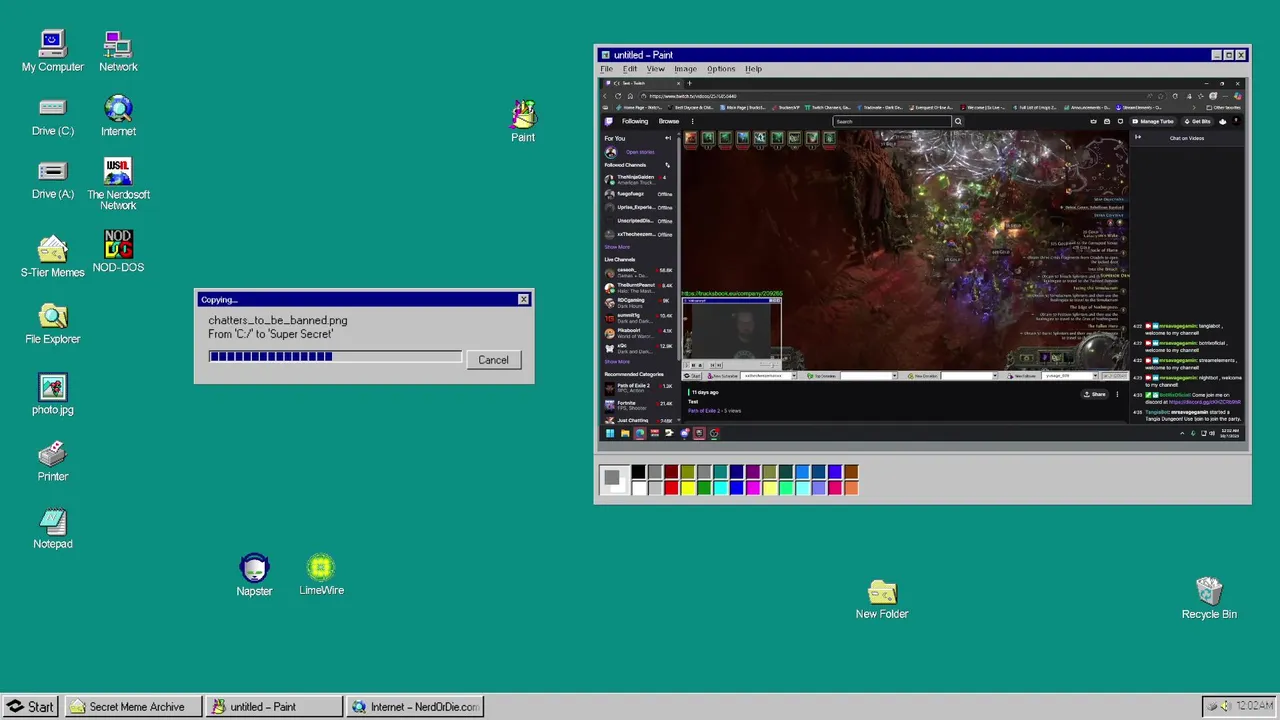Maximize the Paint window
1280x720 pixels.
(1229, 55)
